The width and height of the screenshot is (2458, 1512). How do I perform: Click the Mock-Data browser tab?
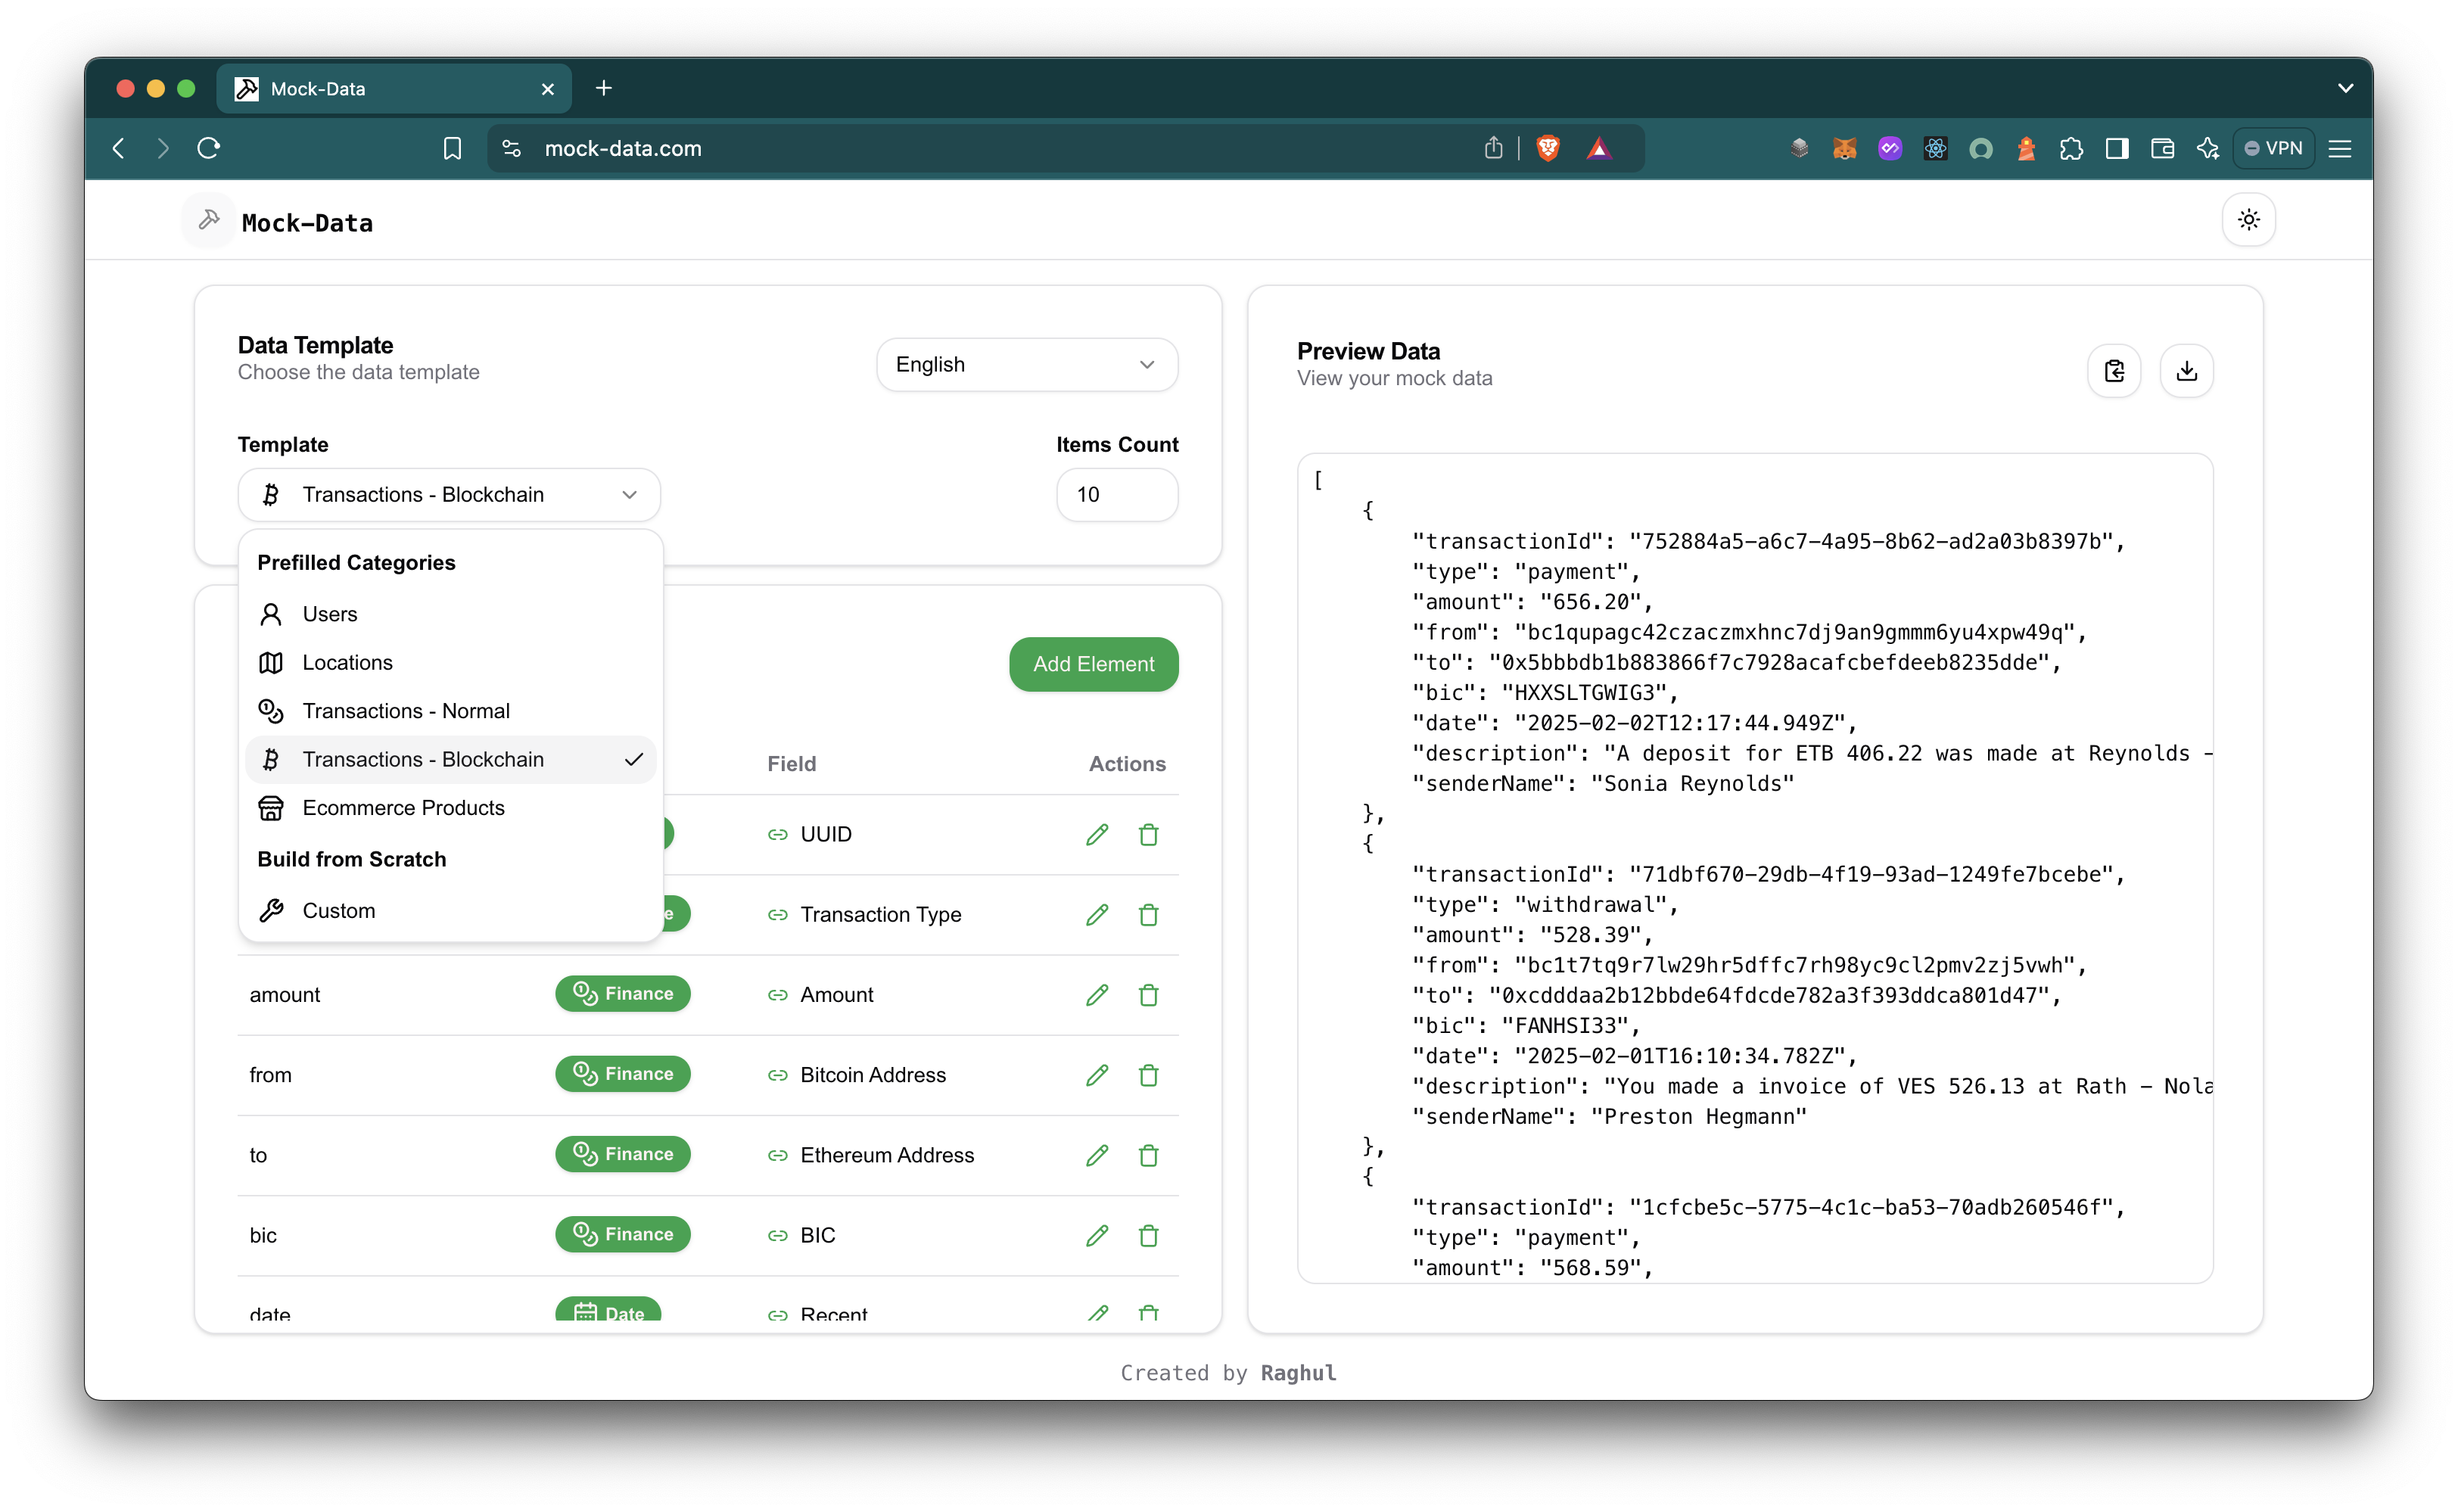394,89
